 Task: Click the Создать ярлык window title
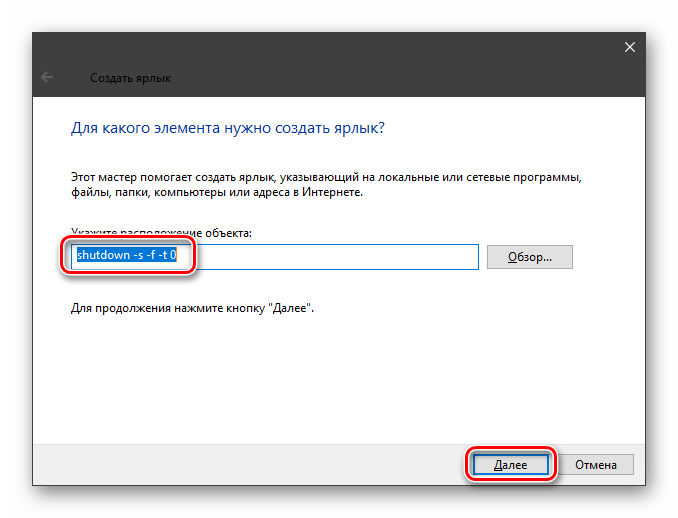[x=130, y=78]
